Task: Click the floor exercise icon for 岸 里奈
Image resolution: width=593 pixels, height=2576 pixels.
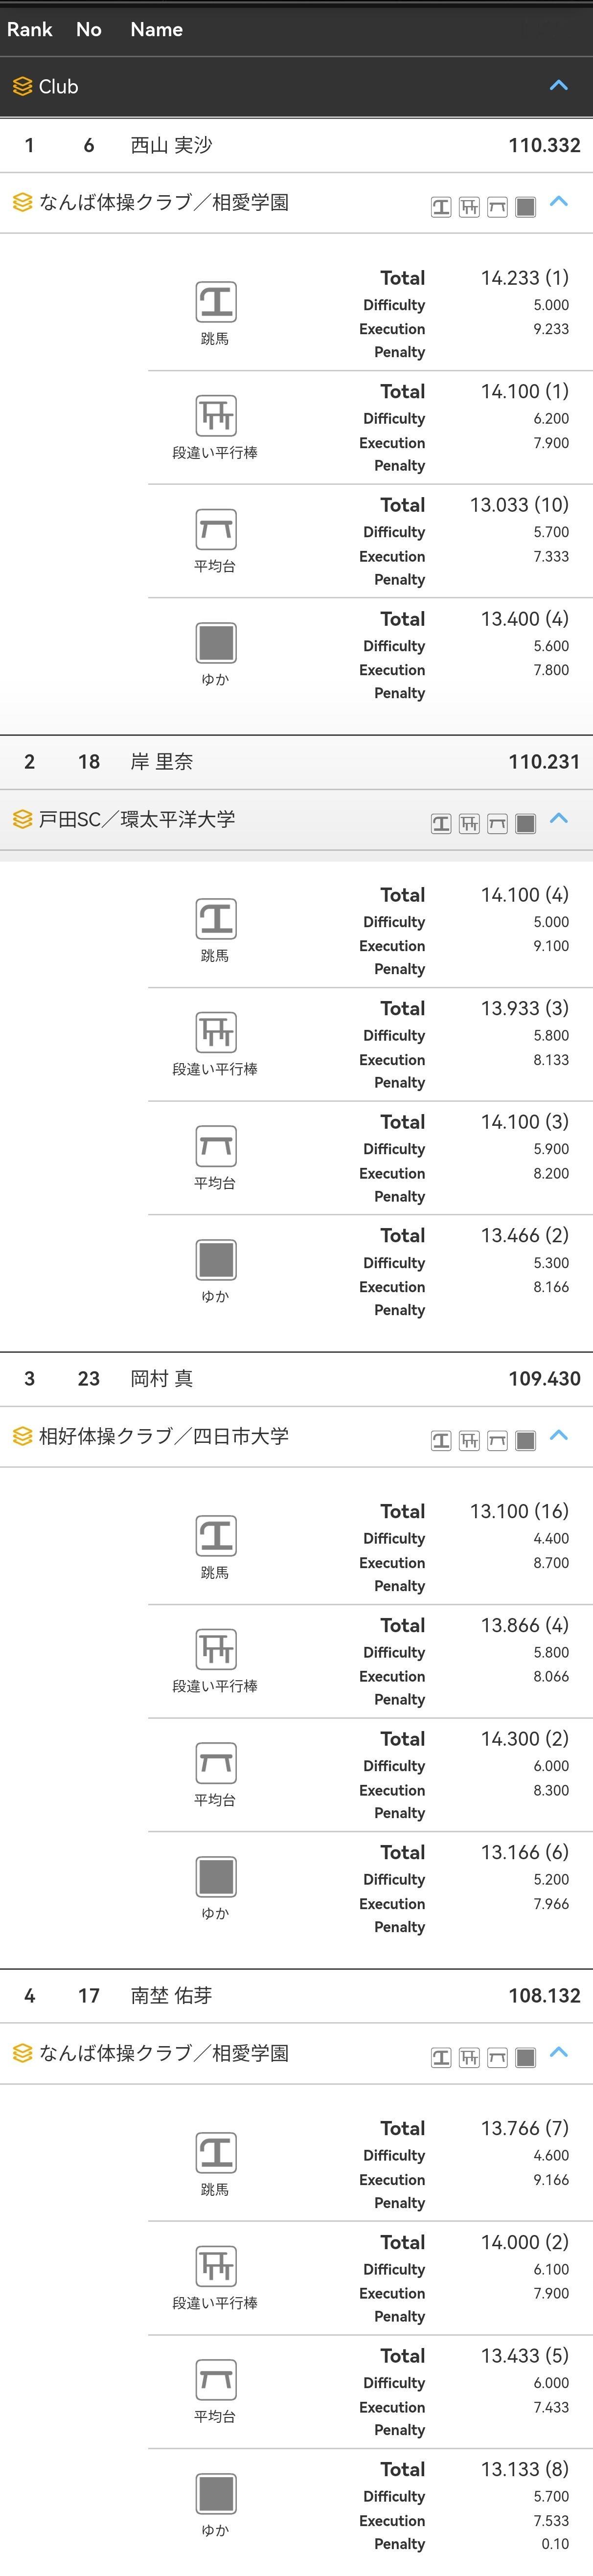Action: click(x=215, y=1260)
